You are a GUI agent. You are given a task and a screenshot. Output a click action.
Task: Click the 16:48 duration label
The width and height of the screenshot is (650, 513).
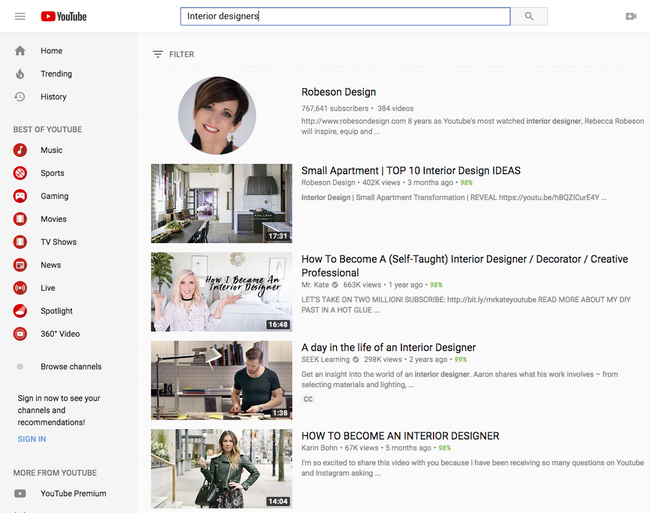278,324
